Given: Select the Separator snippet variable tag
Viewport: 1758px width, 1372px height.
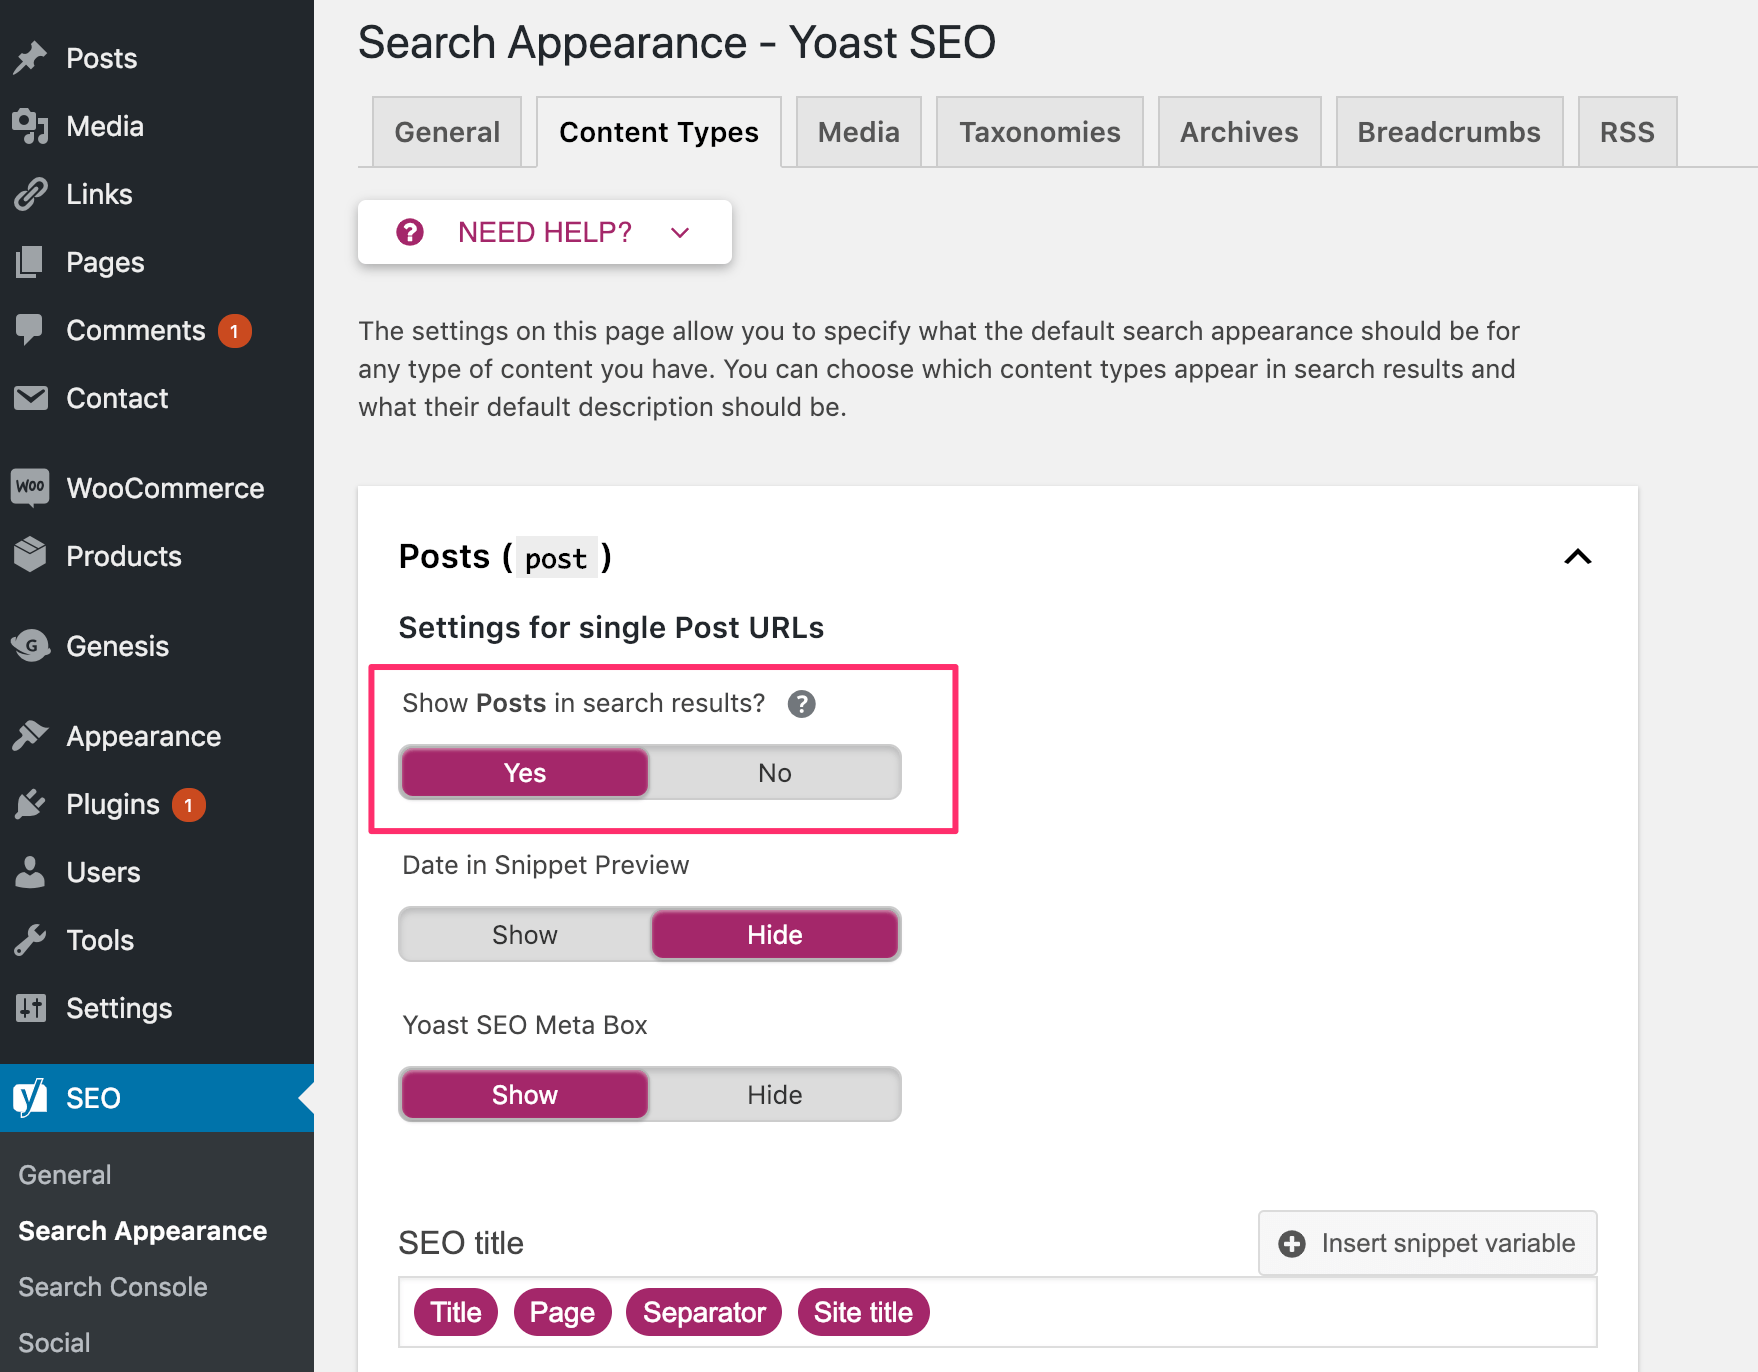Looking at the screenshot, I should tap(704, 1312).
